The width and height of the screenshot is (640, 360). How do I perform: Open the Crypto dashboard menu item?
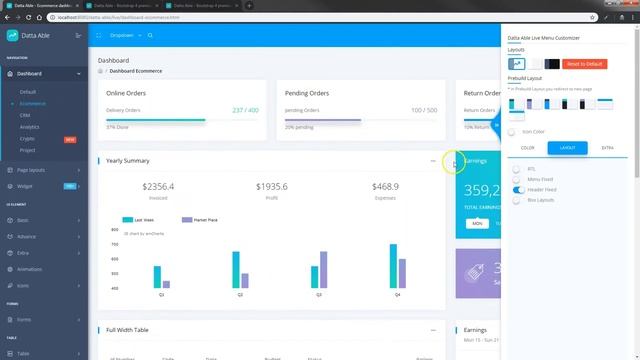click(x=27, y=139)
